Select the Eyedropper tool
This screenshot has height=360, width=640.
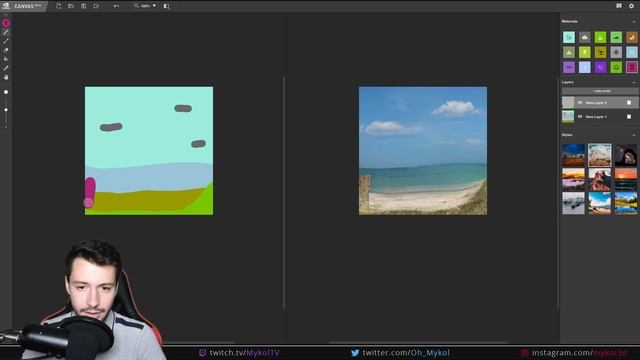6,68
